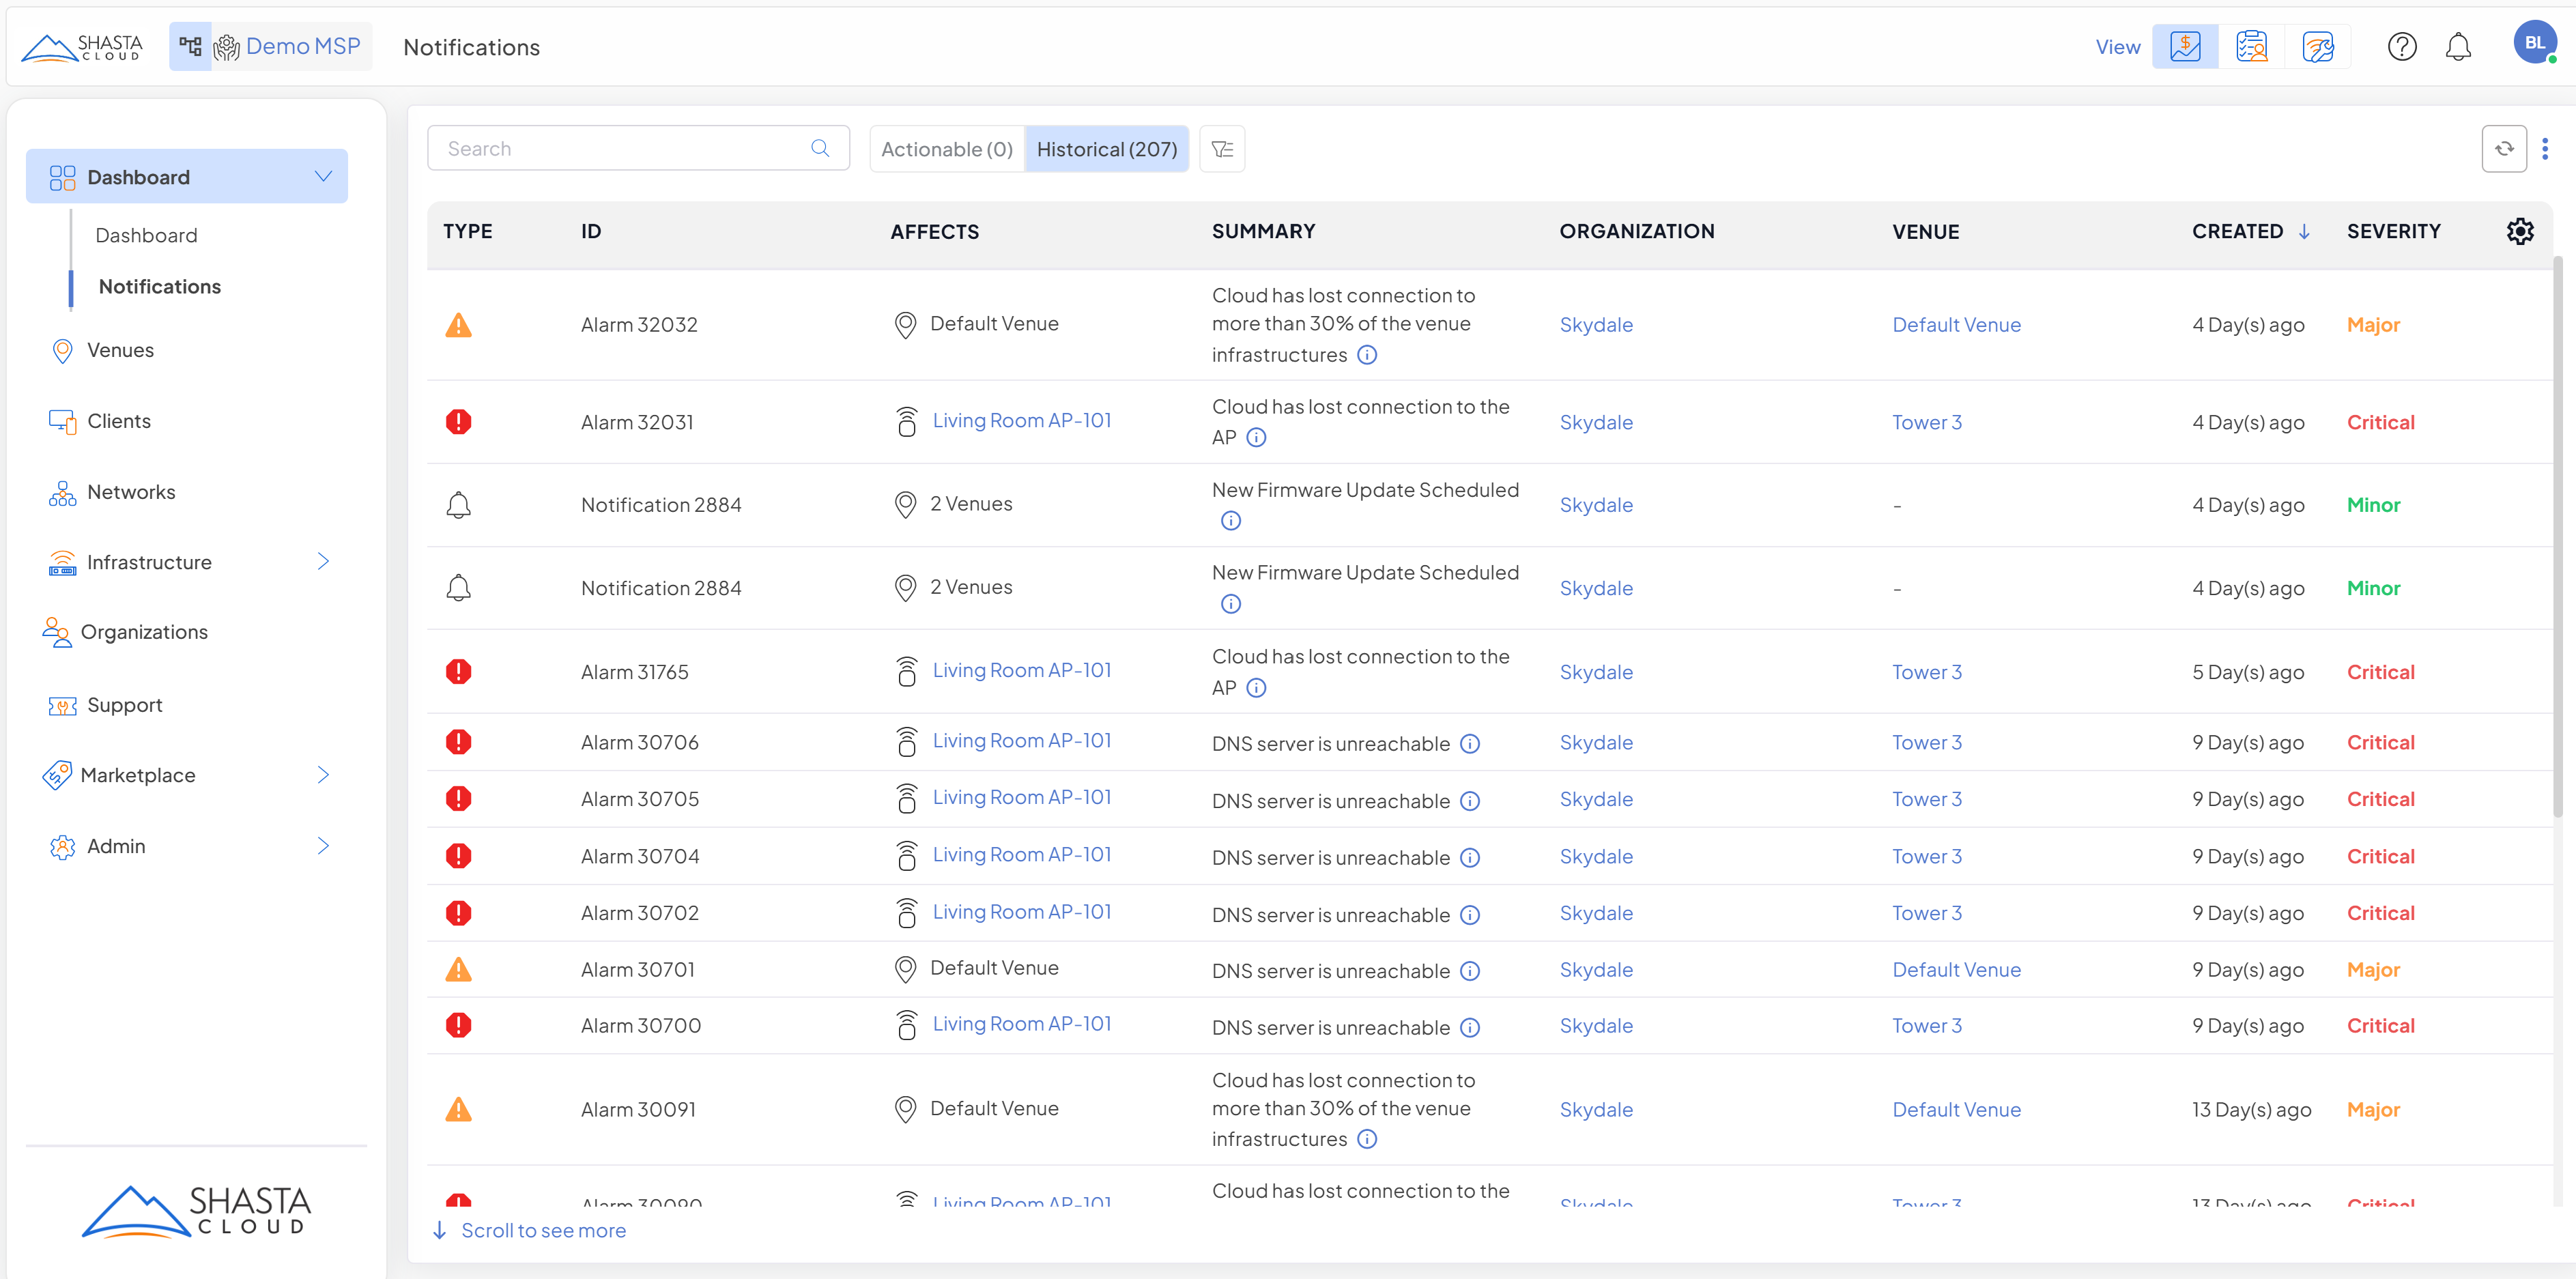Open the Living Room AP-101 link for Alarm 32031
This screenshot has height=1279, width=2576.
click(x=1021, y=421)
